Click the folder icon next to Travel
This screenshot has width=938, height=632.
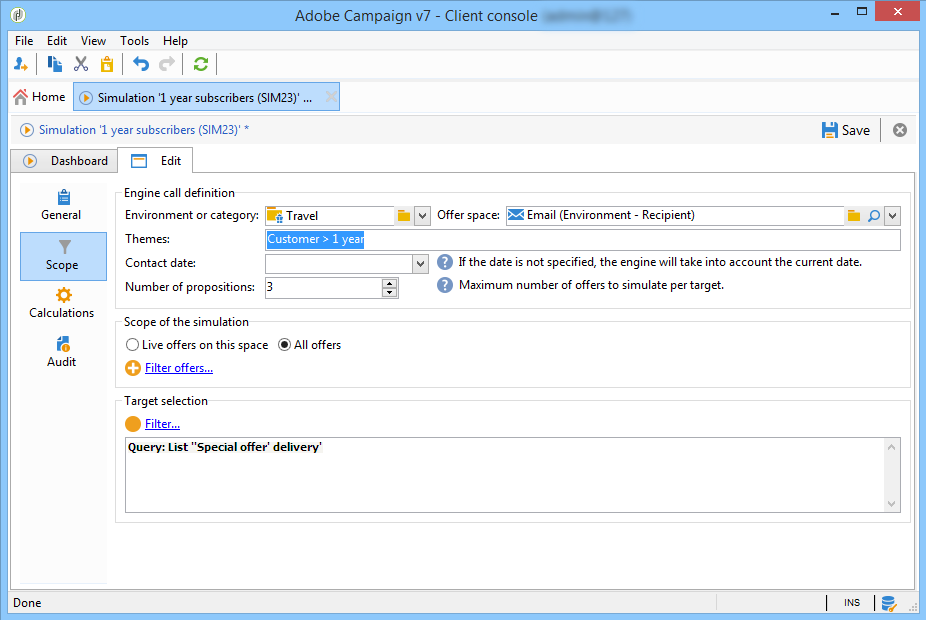[x=404, y=215]
